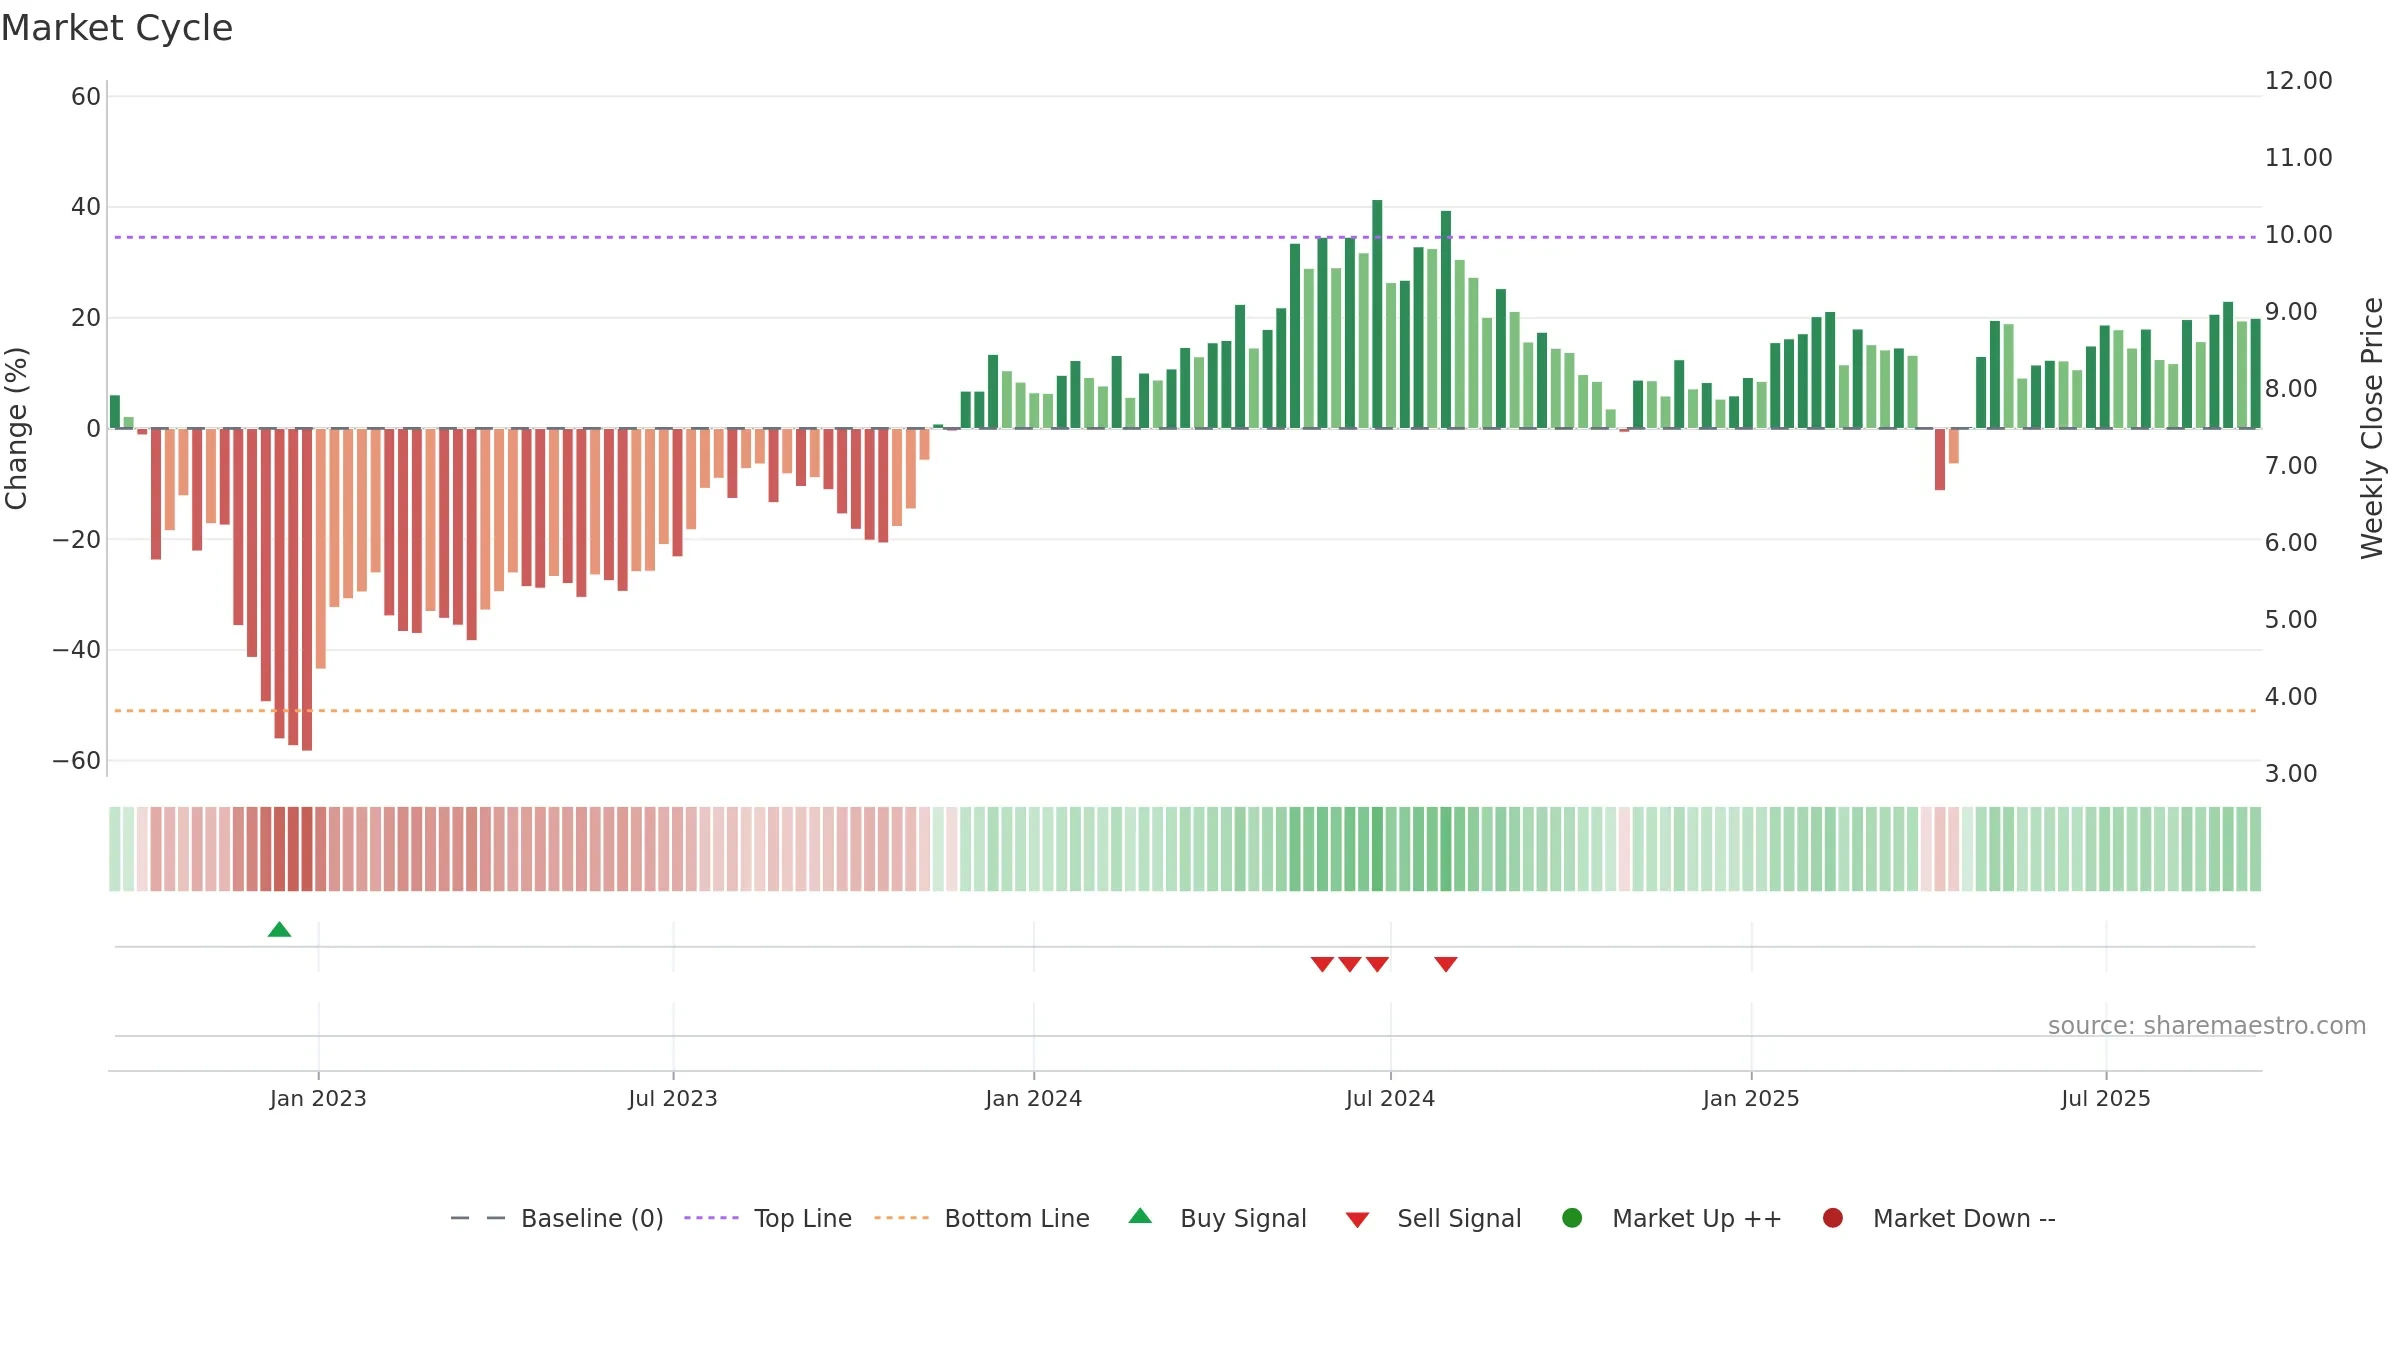
Task: Toggle the Bottom Line legend entry
Action: tap(982, 1218)
